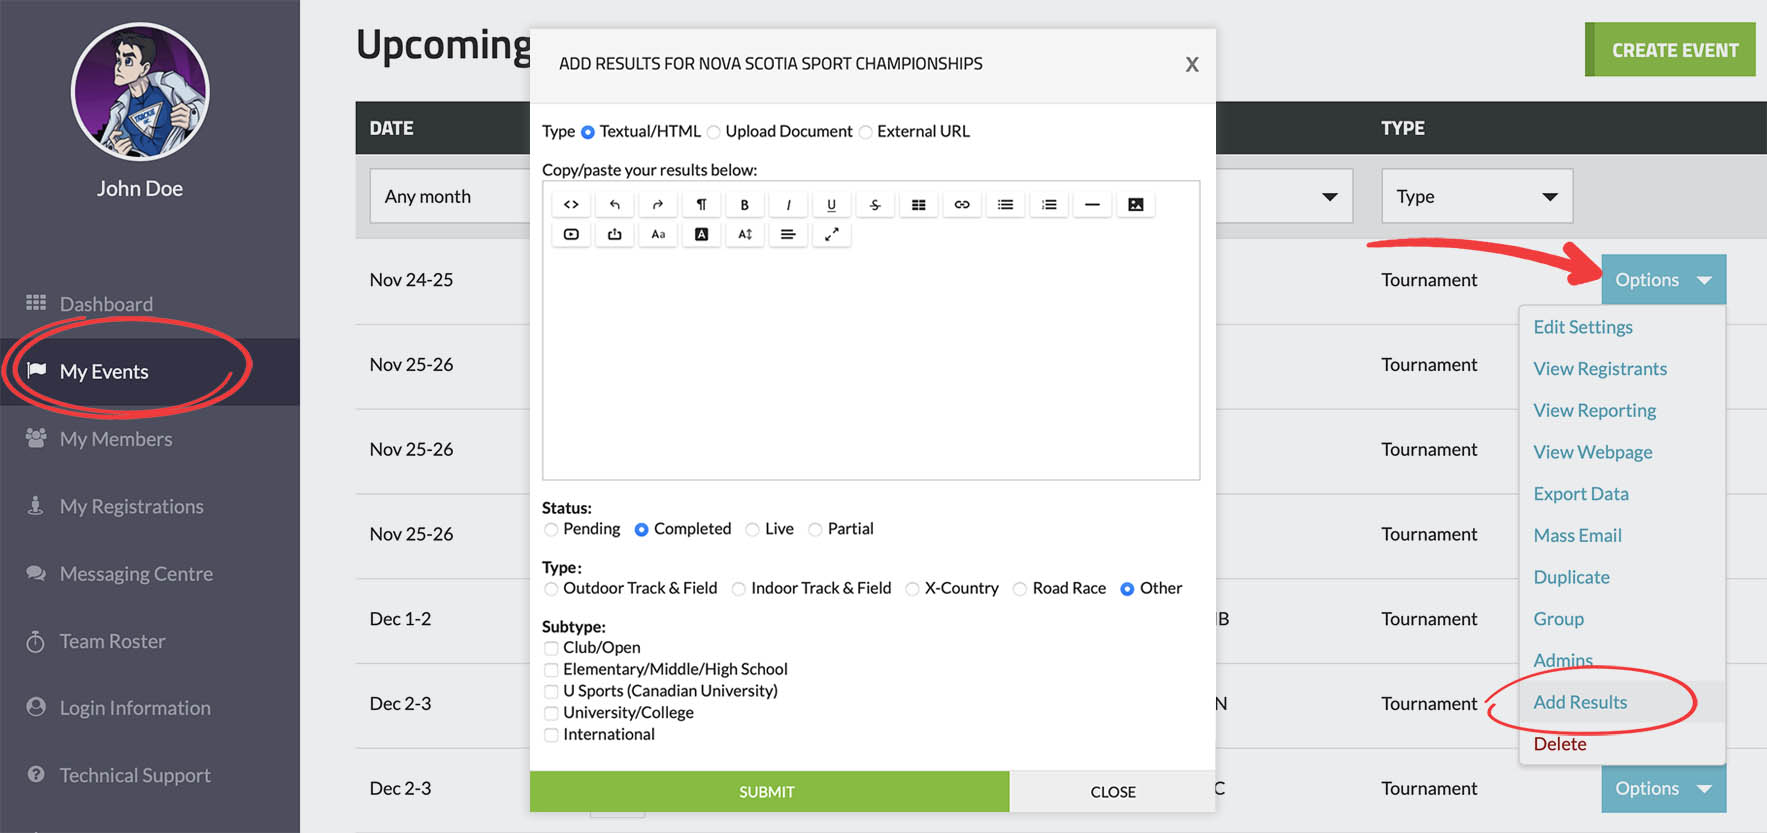Open the Options dropdown for Nov 24-25

[1662, 280]
